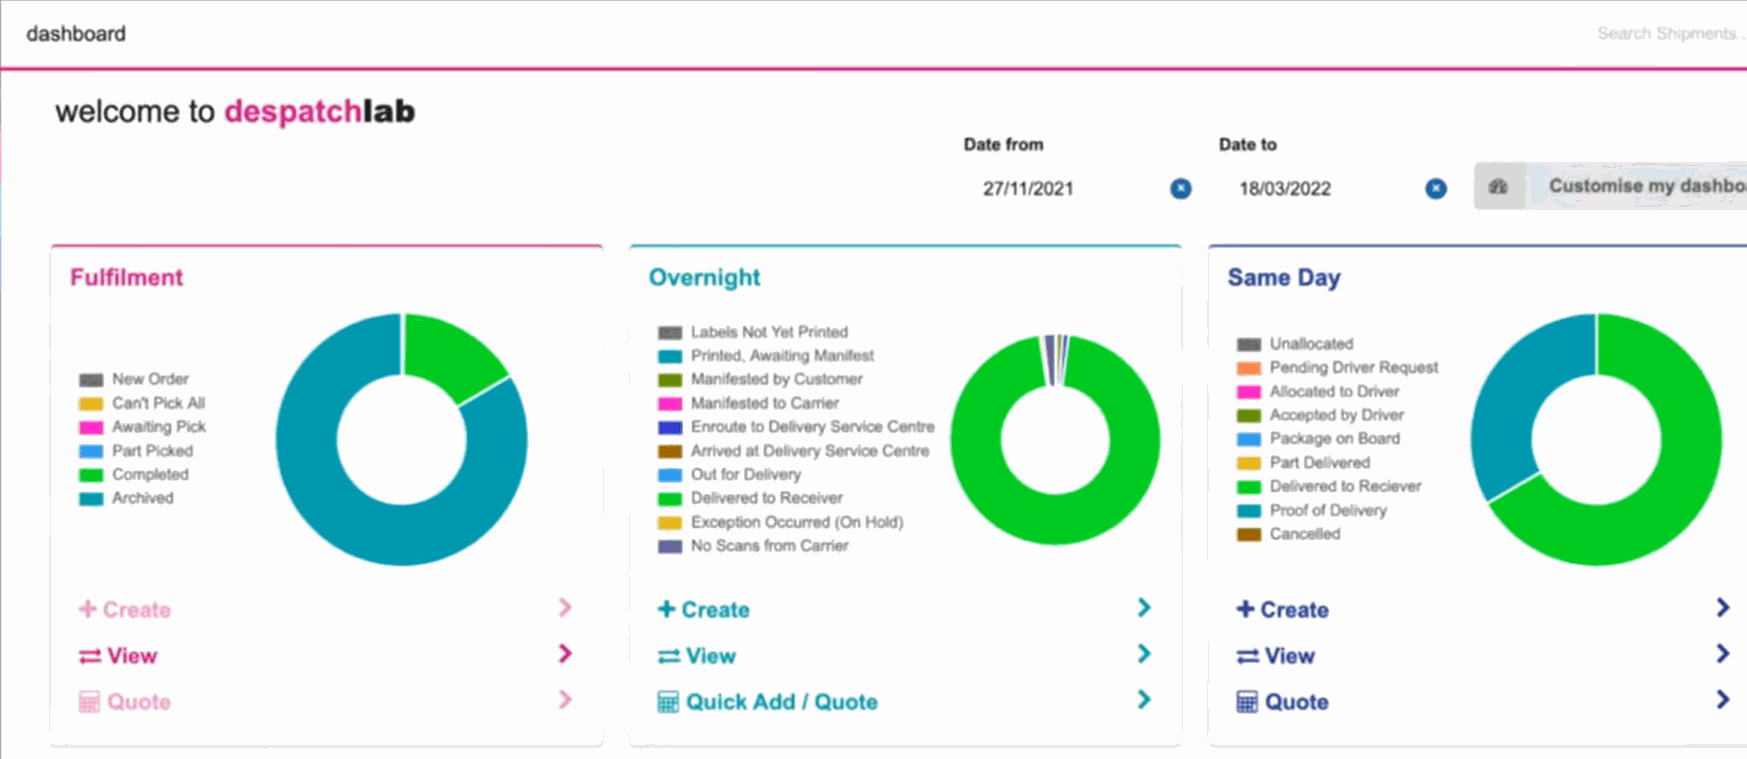Click Out for Delivery color swatch

tap(670, 475)
